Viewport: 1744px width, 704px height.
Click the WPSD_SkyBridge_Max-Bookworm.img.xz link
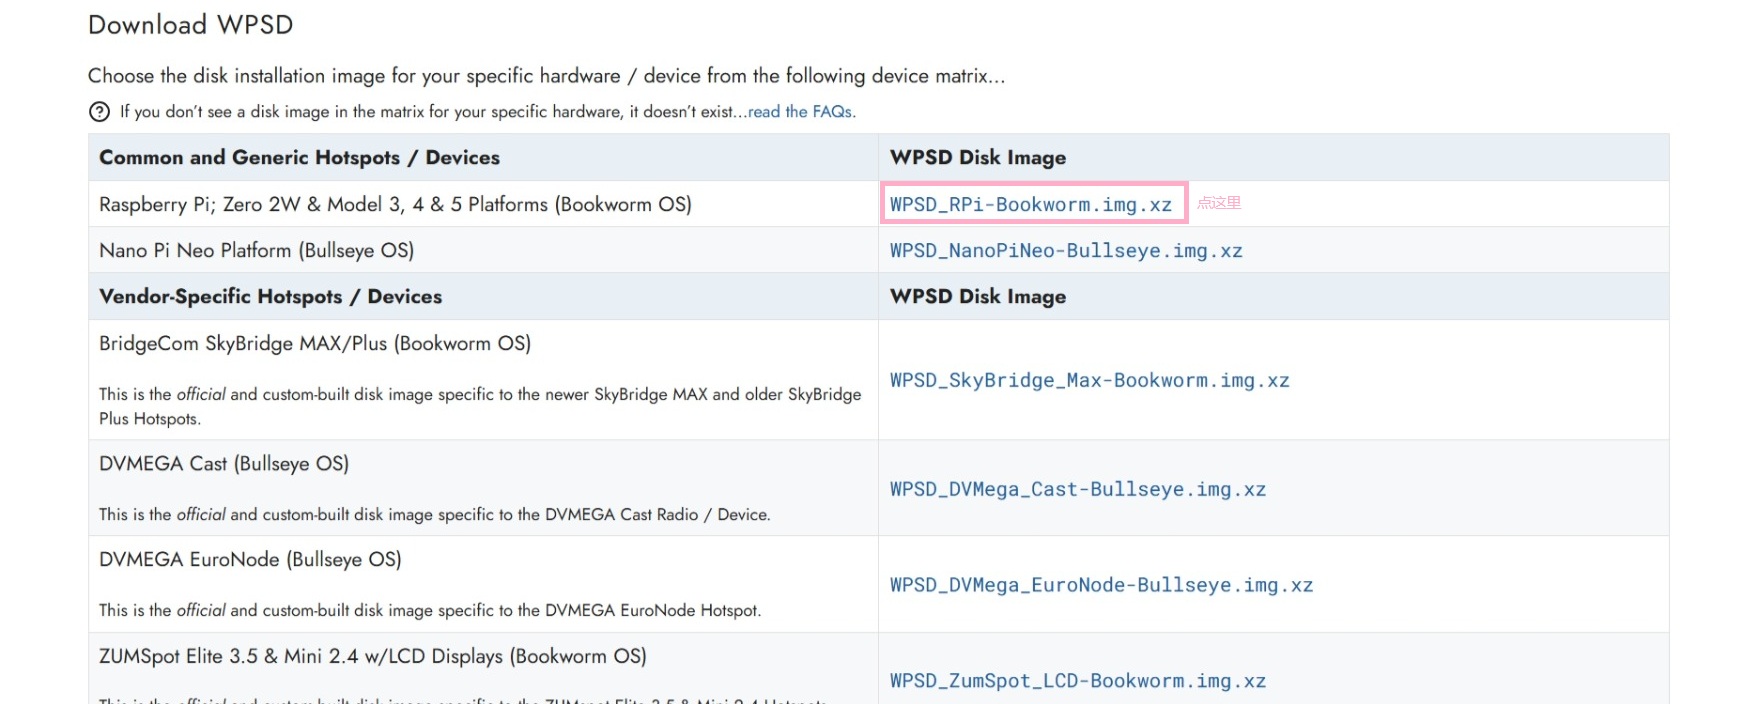[1089, 380]
